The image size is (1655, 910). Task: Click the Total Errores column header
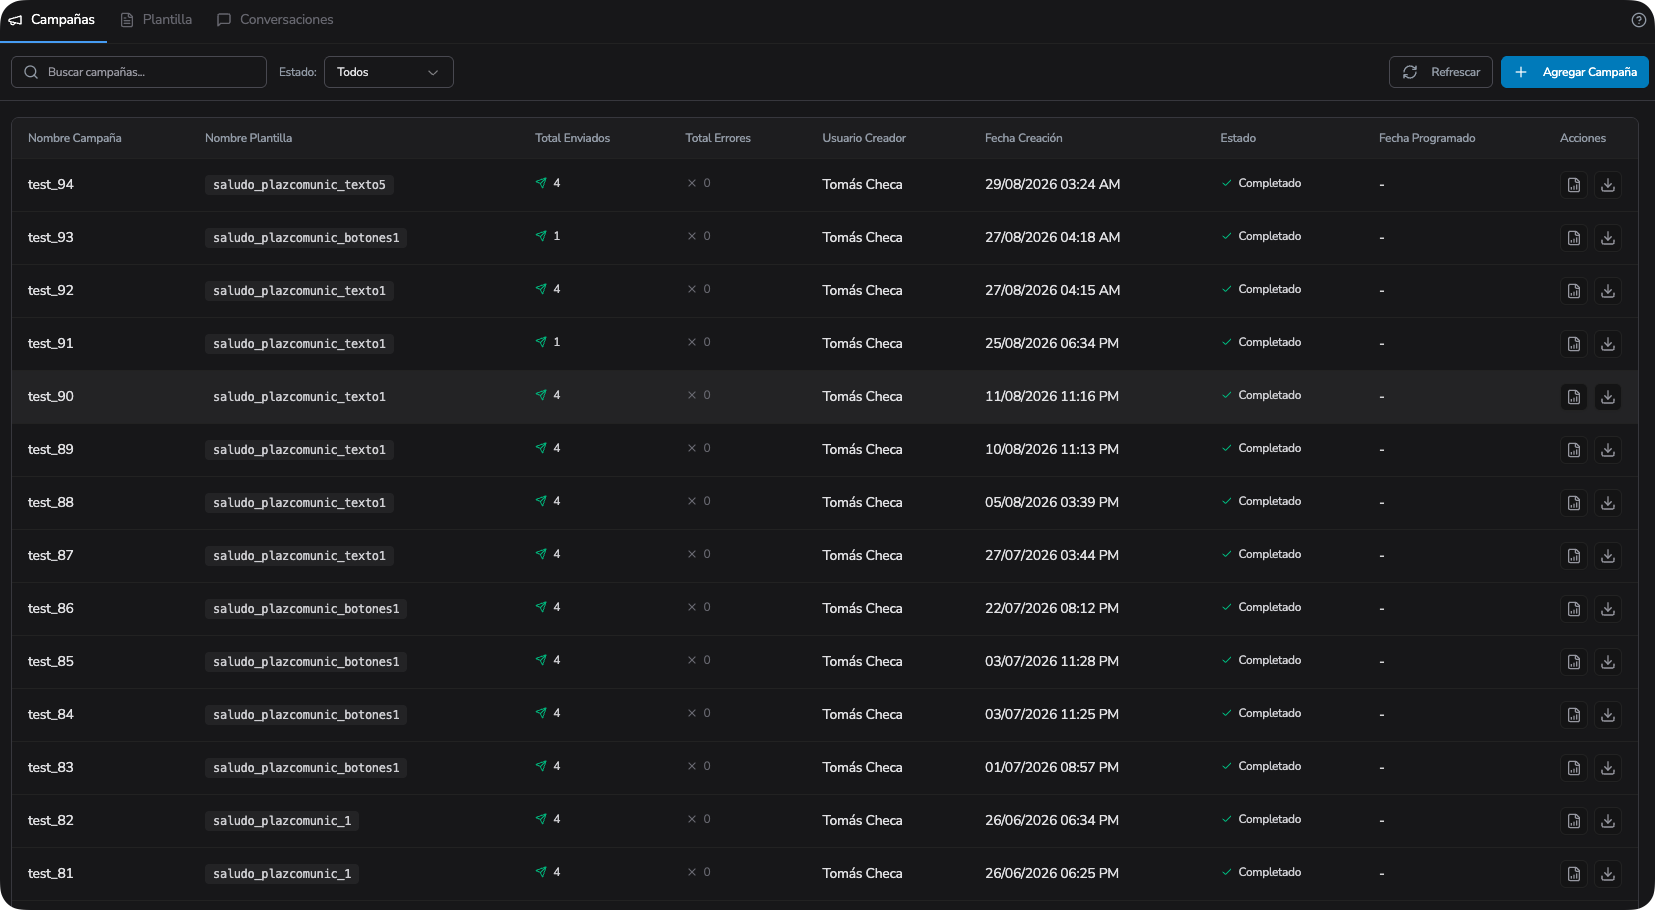718,138
